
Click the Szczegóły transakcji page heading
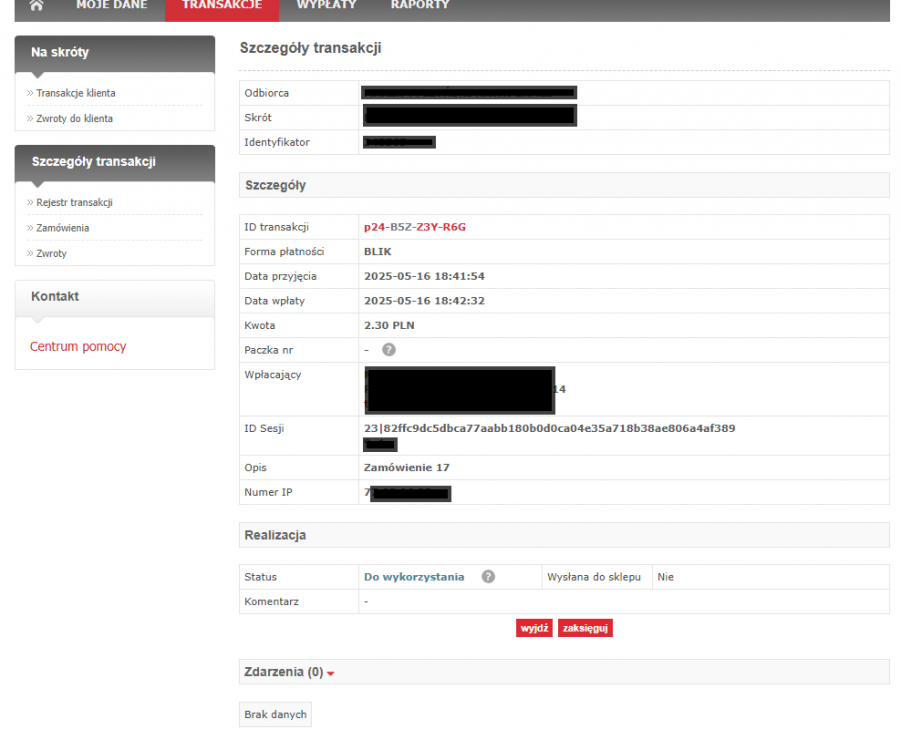pyautogui.click(x=310, y=48)
